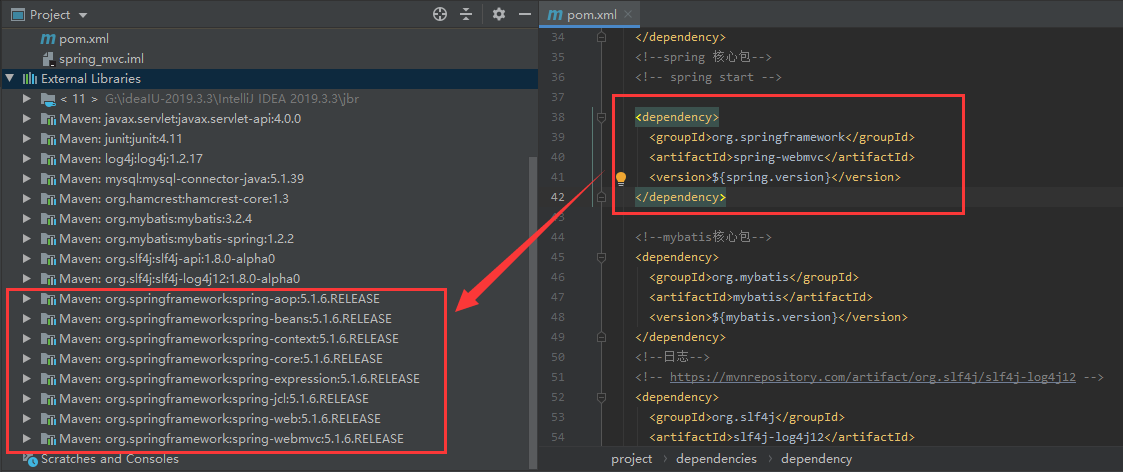This screenshot has width=1123, height=472.
Task: Click library icon beside junit:junit:4.11
Action: point(48,139)
